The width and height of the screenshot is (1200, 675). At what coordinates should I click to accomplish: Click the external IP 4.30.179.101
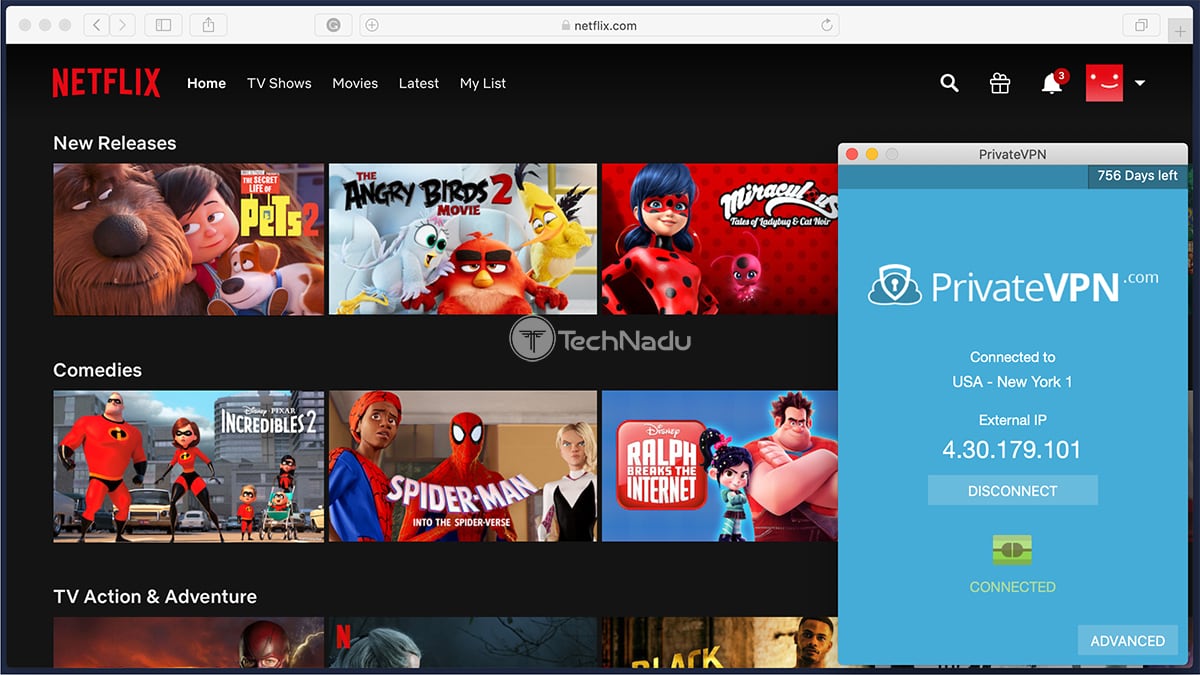tap(1012, 450)
